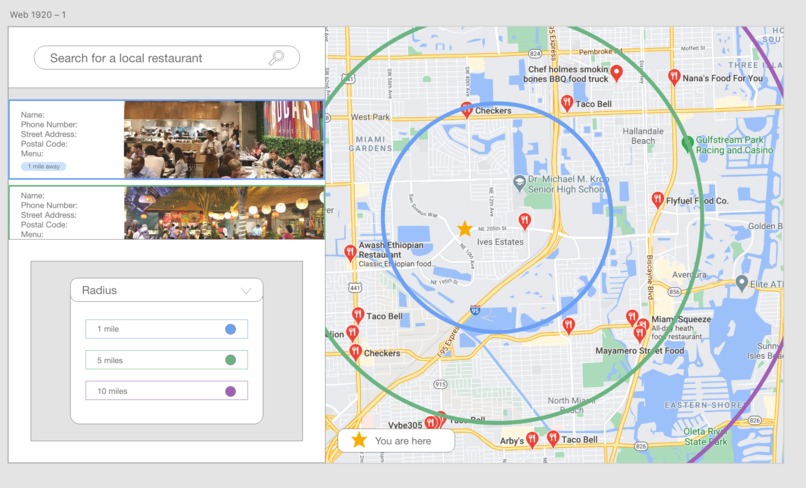Click the Elite gray location pin near Aventura
Screen dimensions: 806x488
pyautogui.click(x=741, y=282)
